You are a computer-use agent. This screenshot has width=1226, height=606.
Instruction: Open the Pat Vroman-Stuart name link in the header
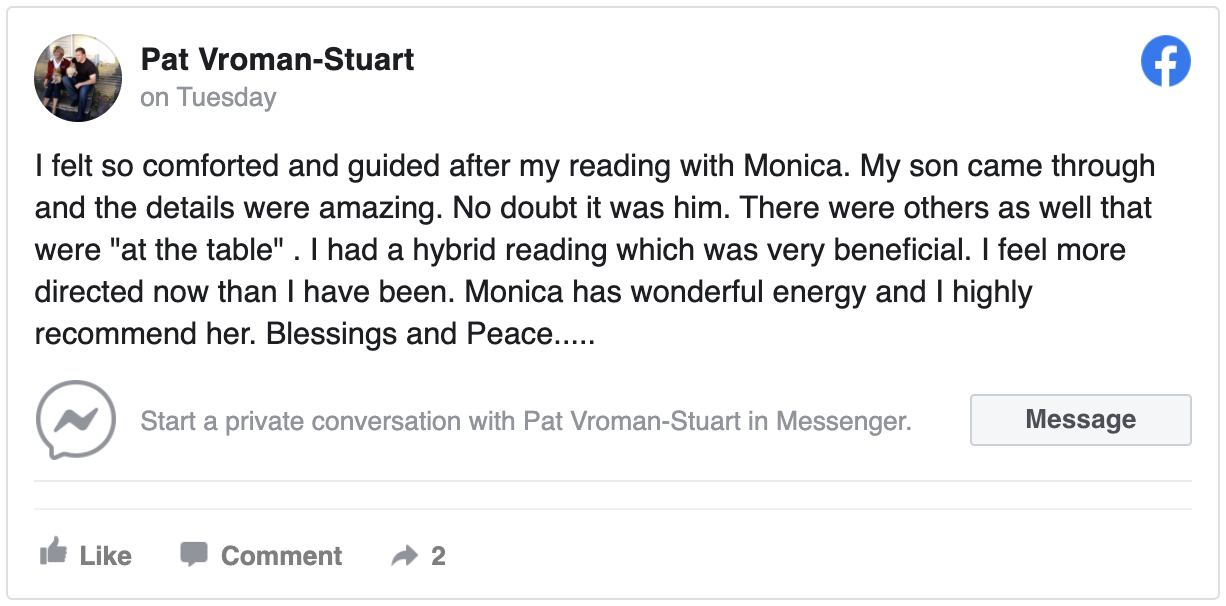point(277,59)
